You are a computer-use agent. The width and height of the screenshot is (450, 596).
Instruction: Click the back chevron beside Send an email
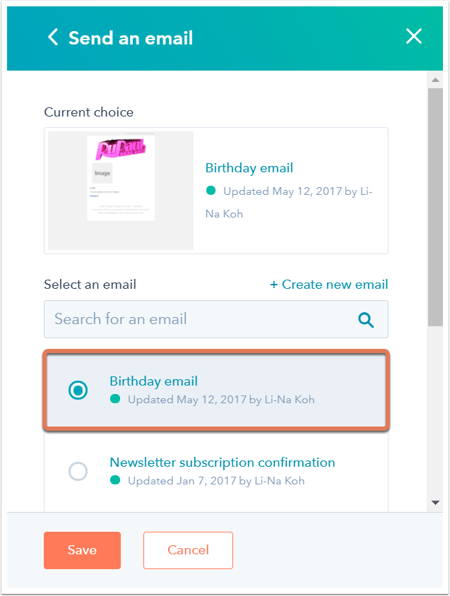click(53, 37)
